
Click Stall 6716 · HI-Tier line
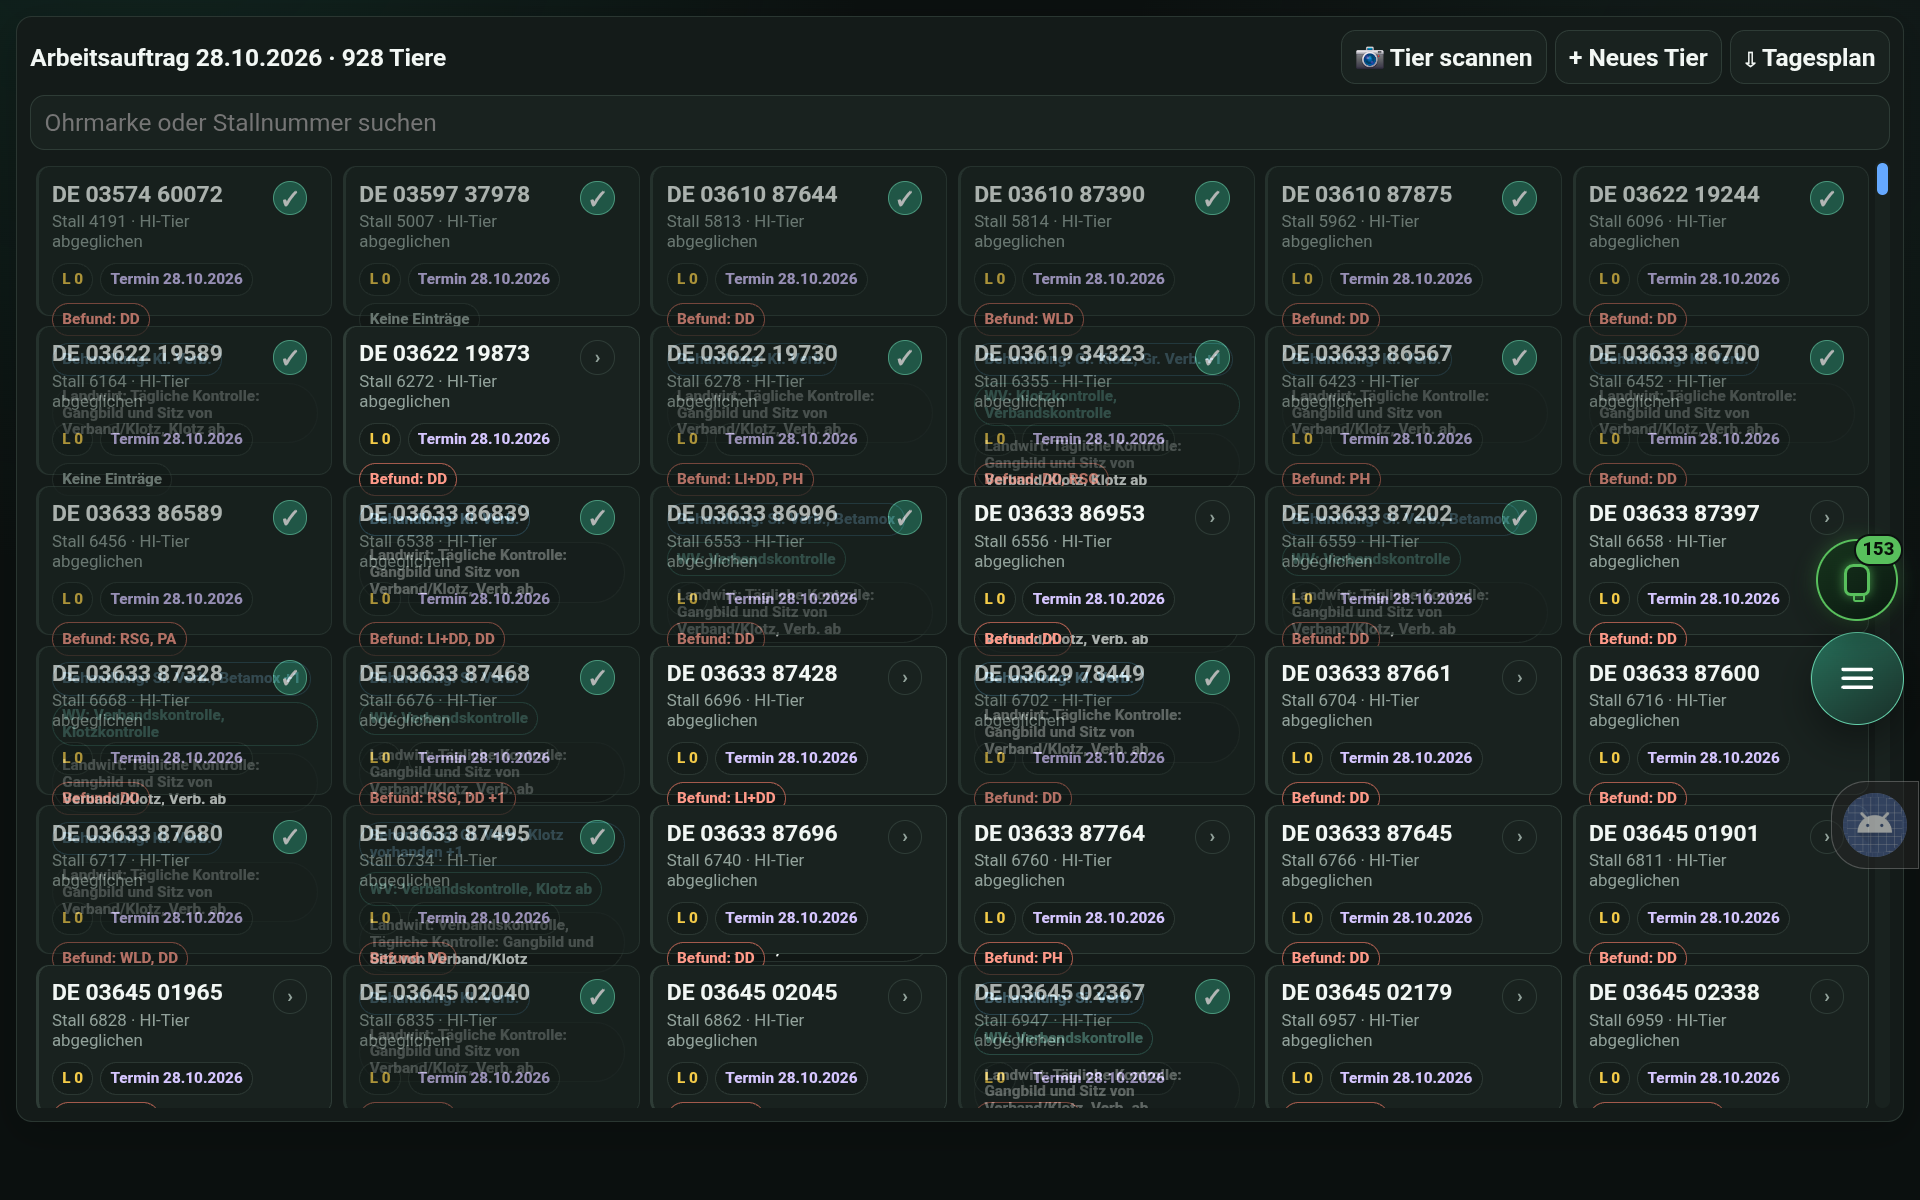coord(1657,700)
